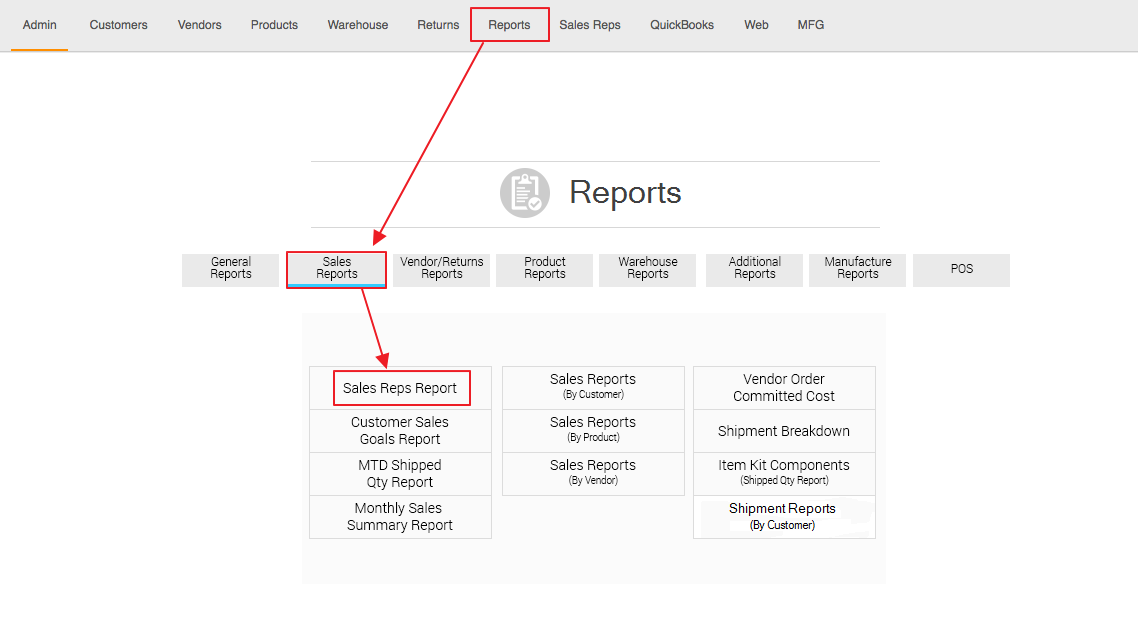Switch to General Reports tab
This screenshot has width=1138, height=627.
click(x=231, y=269)
